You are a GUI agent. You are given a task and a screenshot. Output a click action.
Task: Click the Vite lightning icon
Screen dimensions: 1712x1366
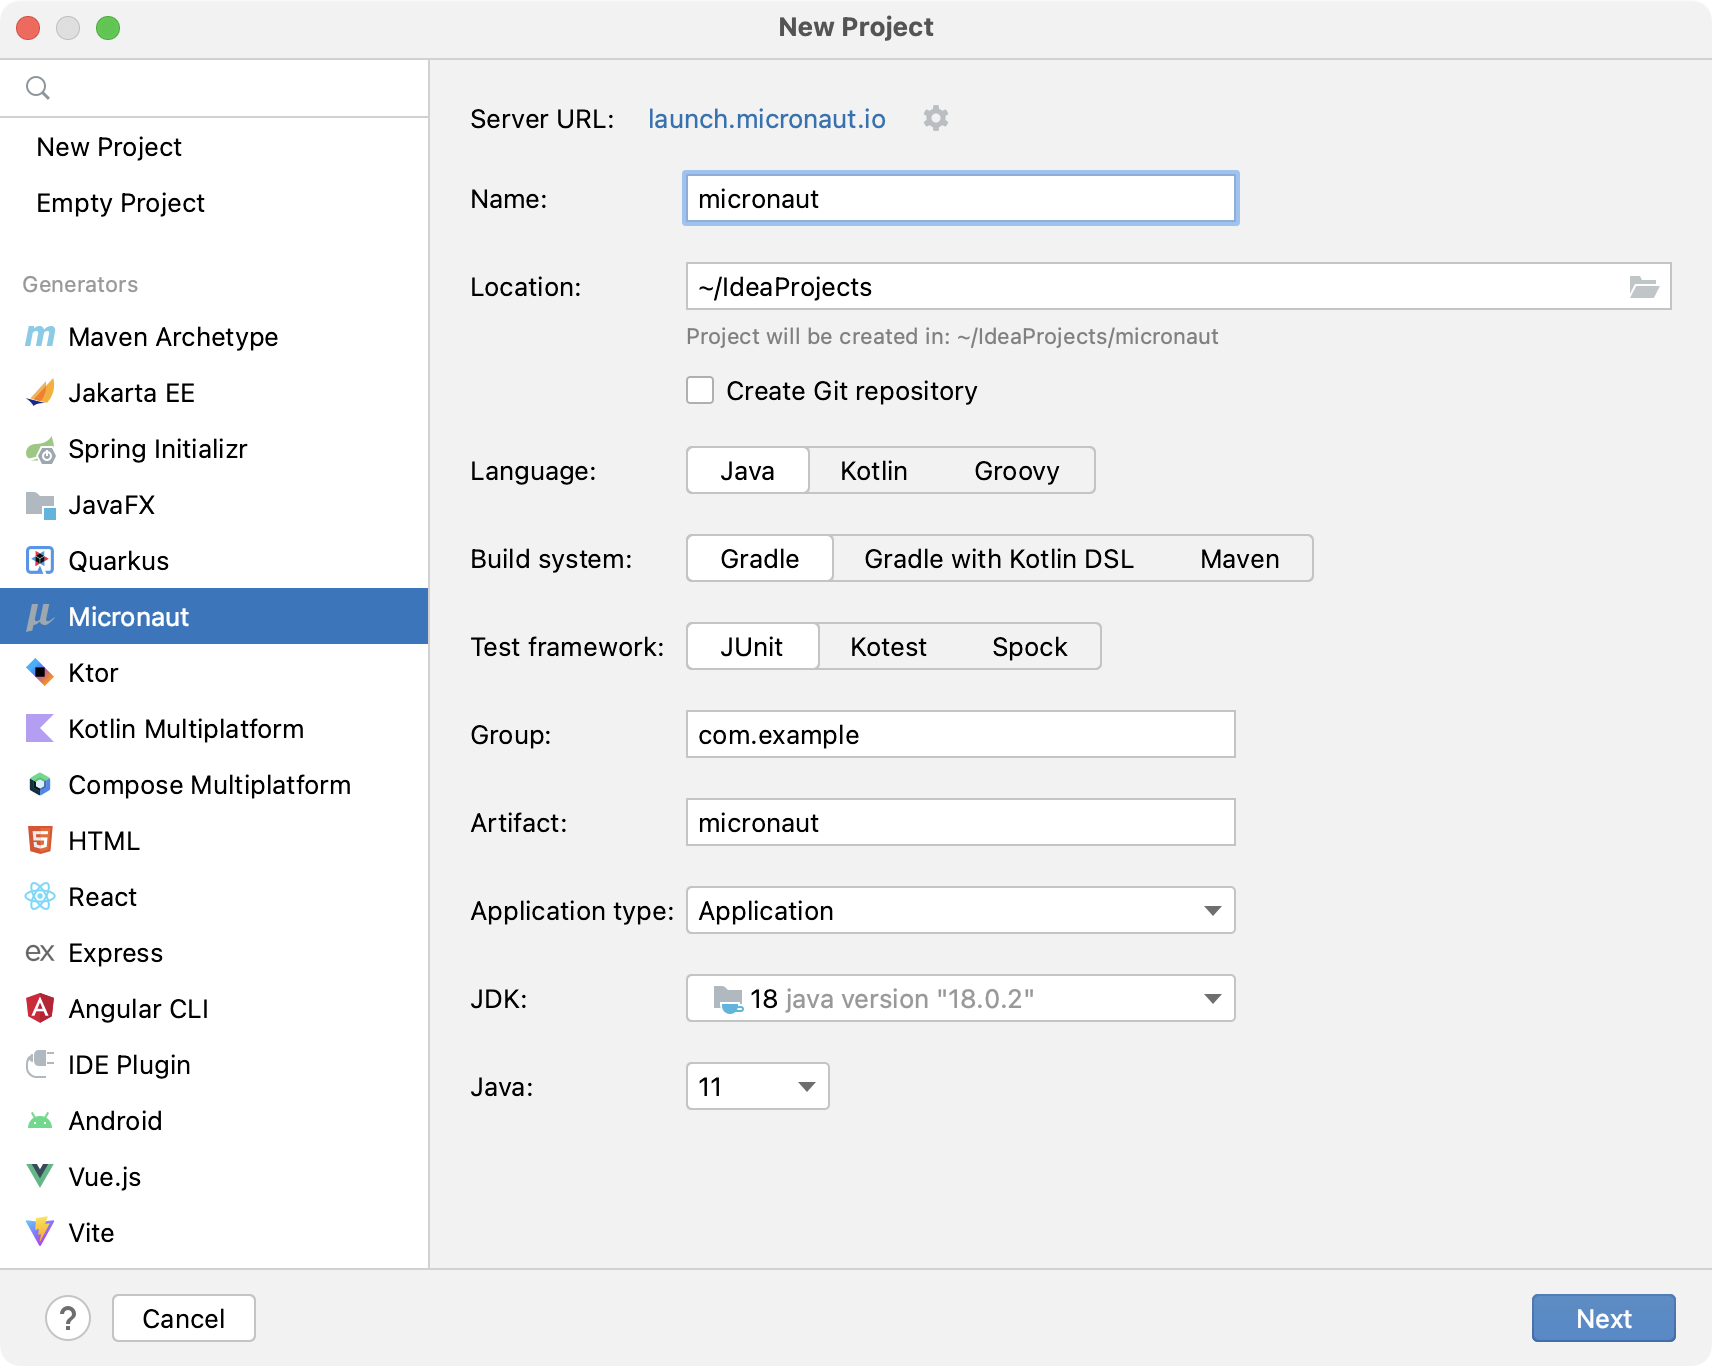[40, 1232]
